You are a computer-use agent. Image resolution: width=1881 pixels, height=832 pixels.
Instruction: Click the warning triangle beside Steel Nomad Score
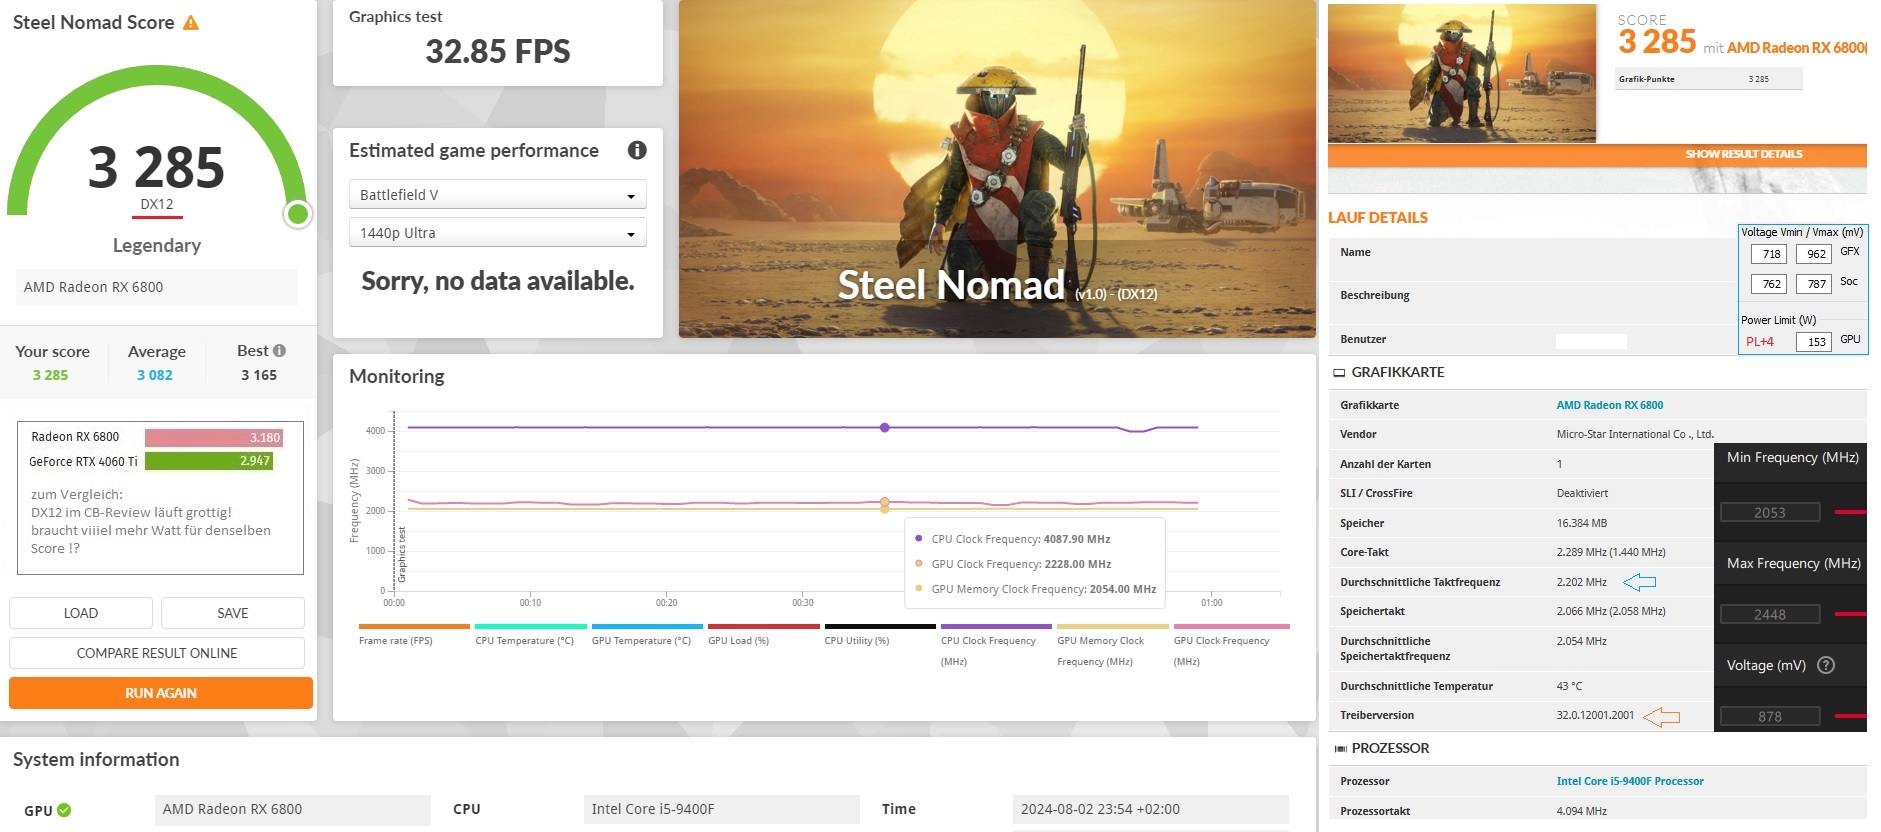[x=191, y=23]
